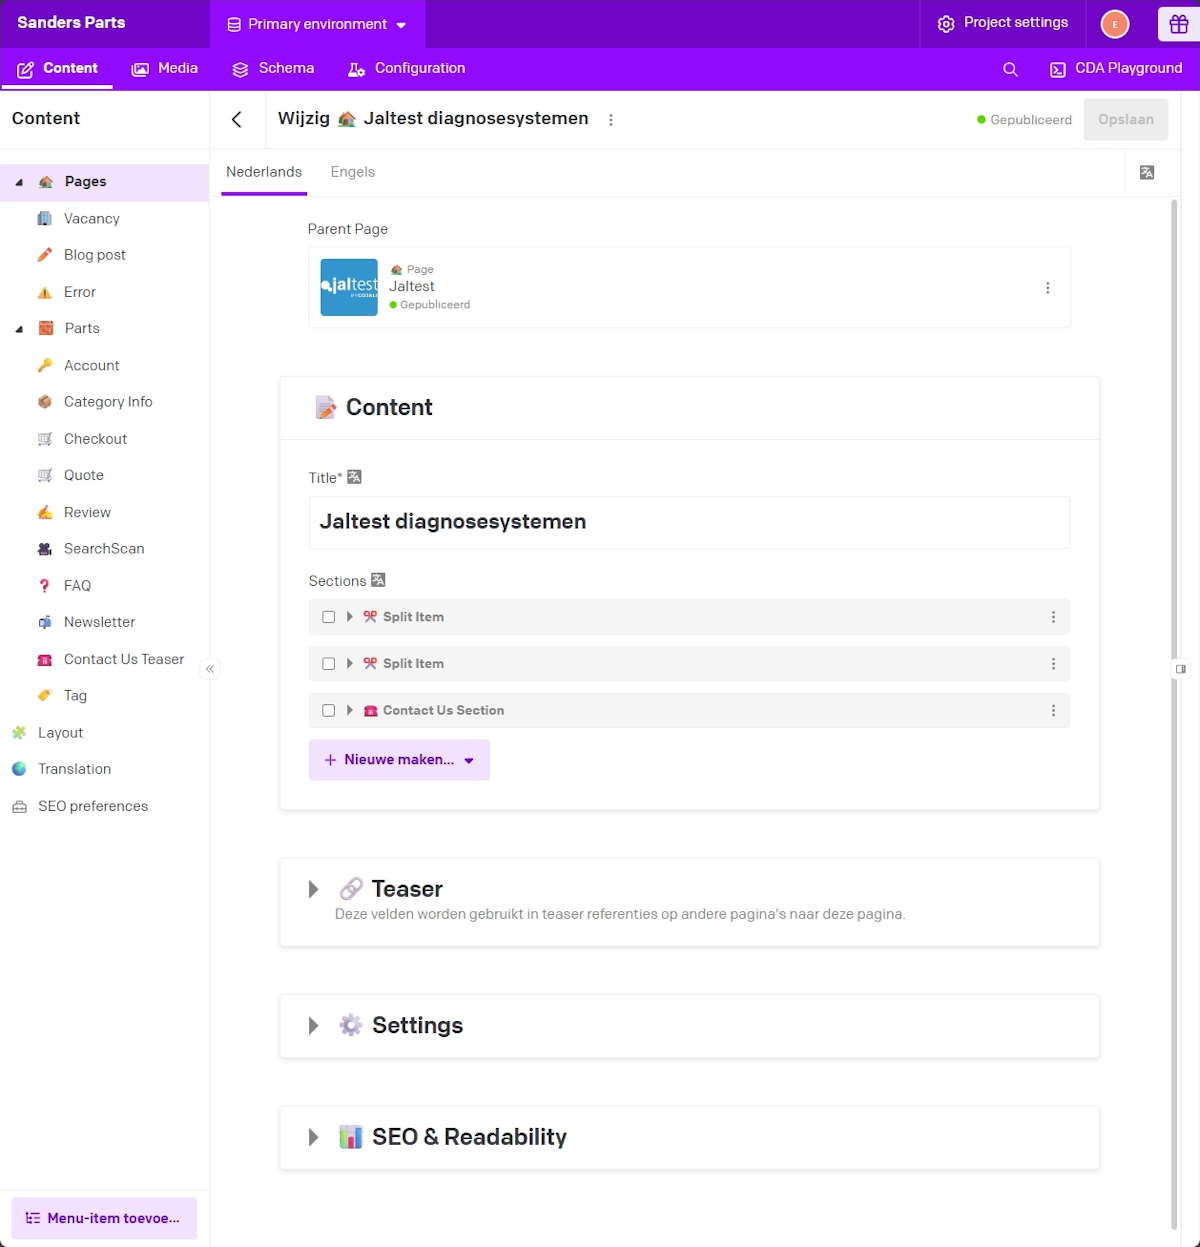This screenshot has width=1200, height=1247.
Task: Click the Gepubliceerd status in the header
Action: (1024, 120)
